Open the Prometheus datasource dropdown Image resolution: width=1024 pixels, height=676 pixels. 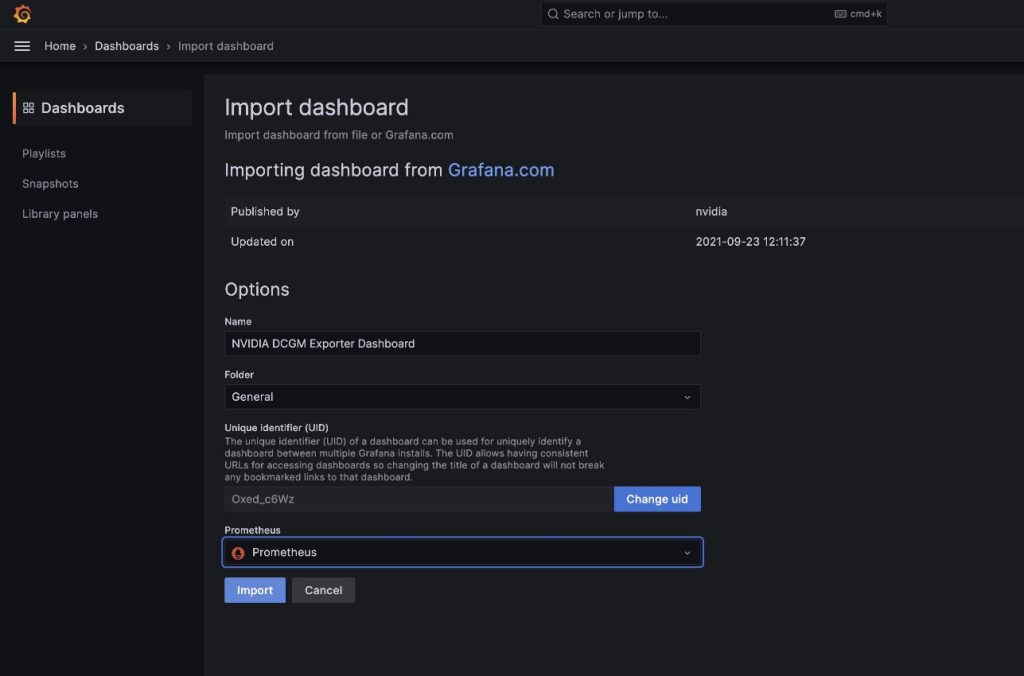coord(462,553)
